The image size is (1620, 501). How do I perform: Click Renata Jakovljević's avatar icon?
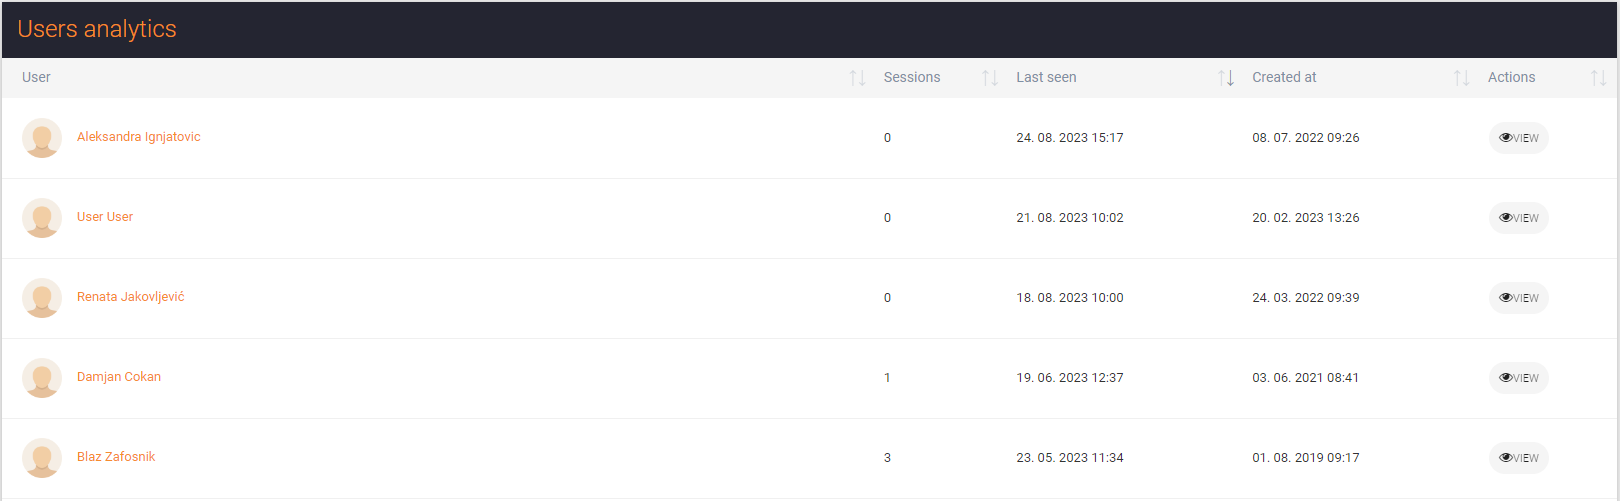[x=42, y=298]
